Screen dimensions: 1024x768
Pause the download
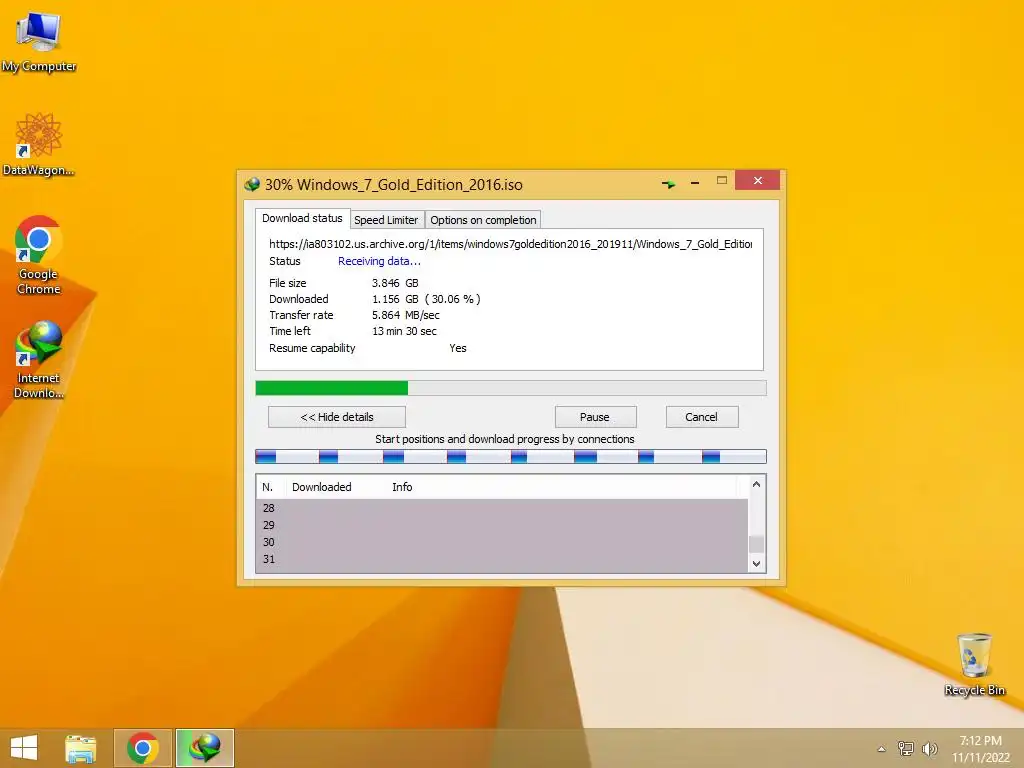pos(594,417)
